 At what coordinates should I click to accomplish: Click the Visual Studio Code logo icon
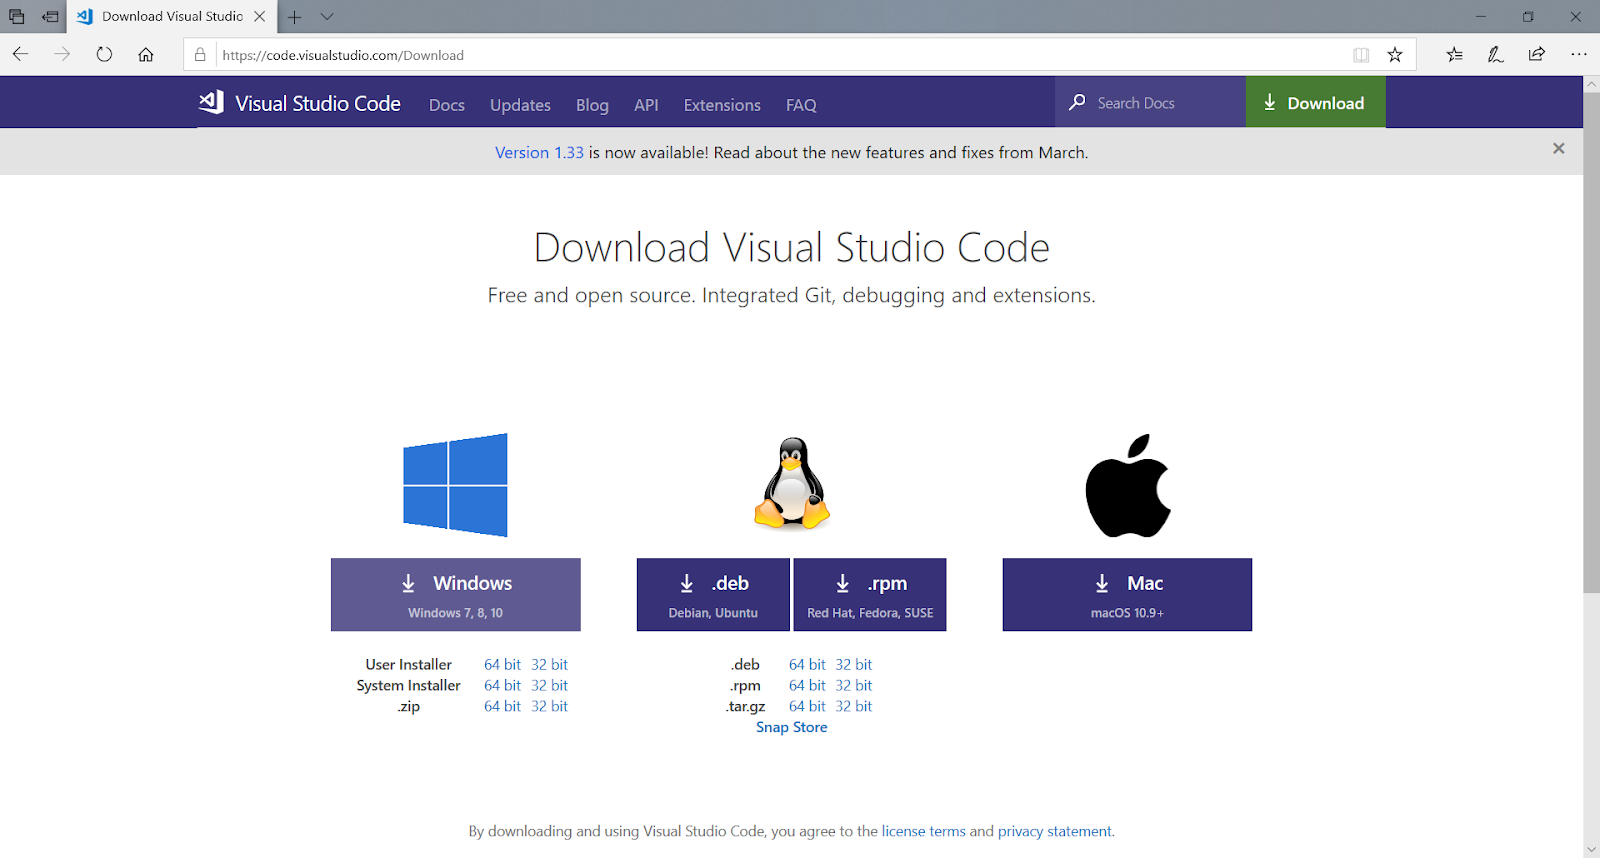(211, 102)
